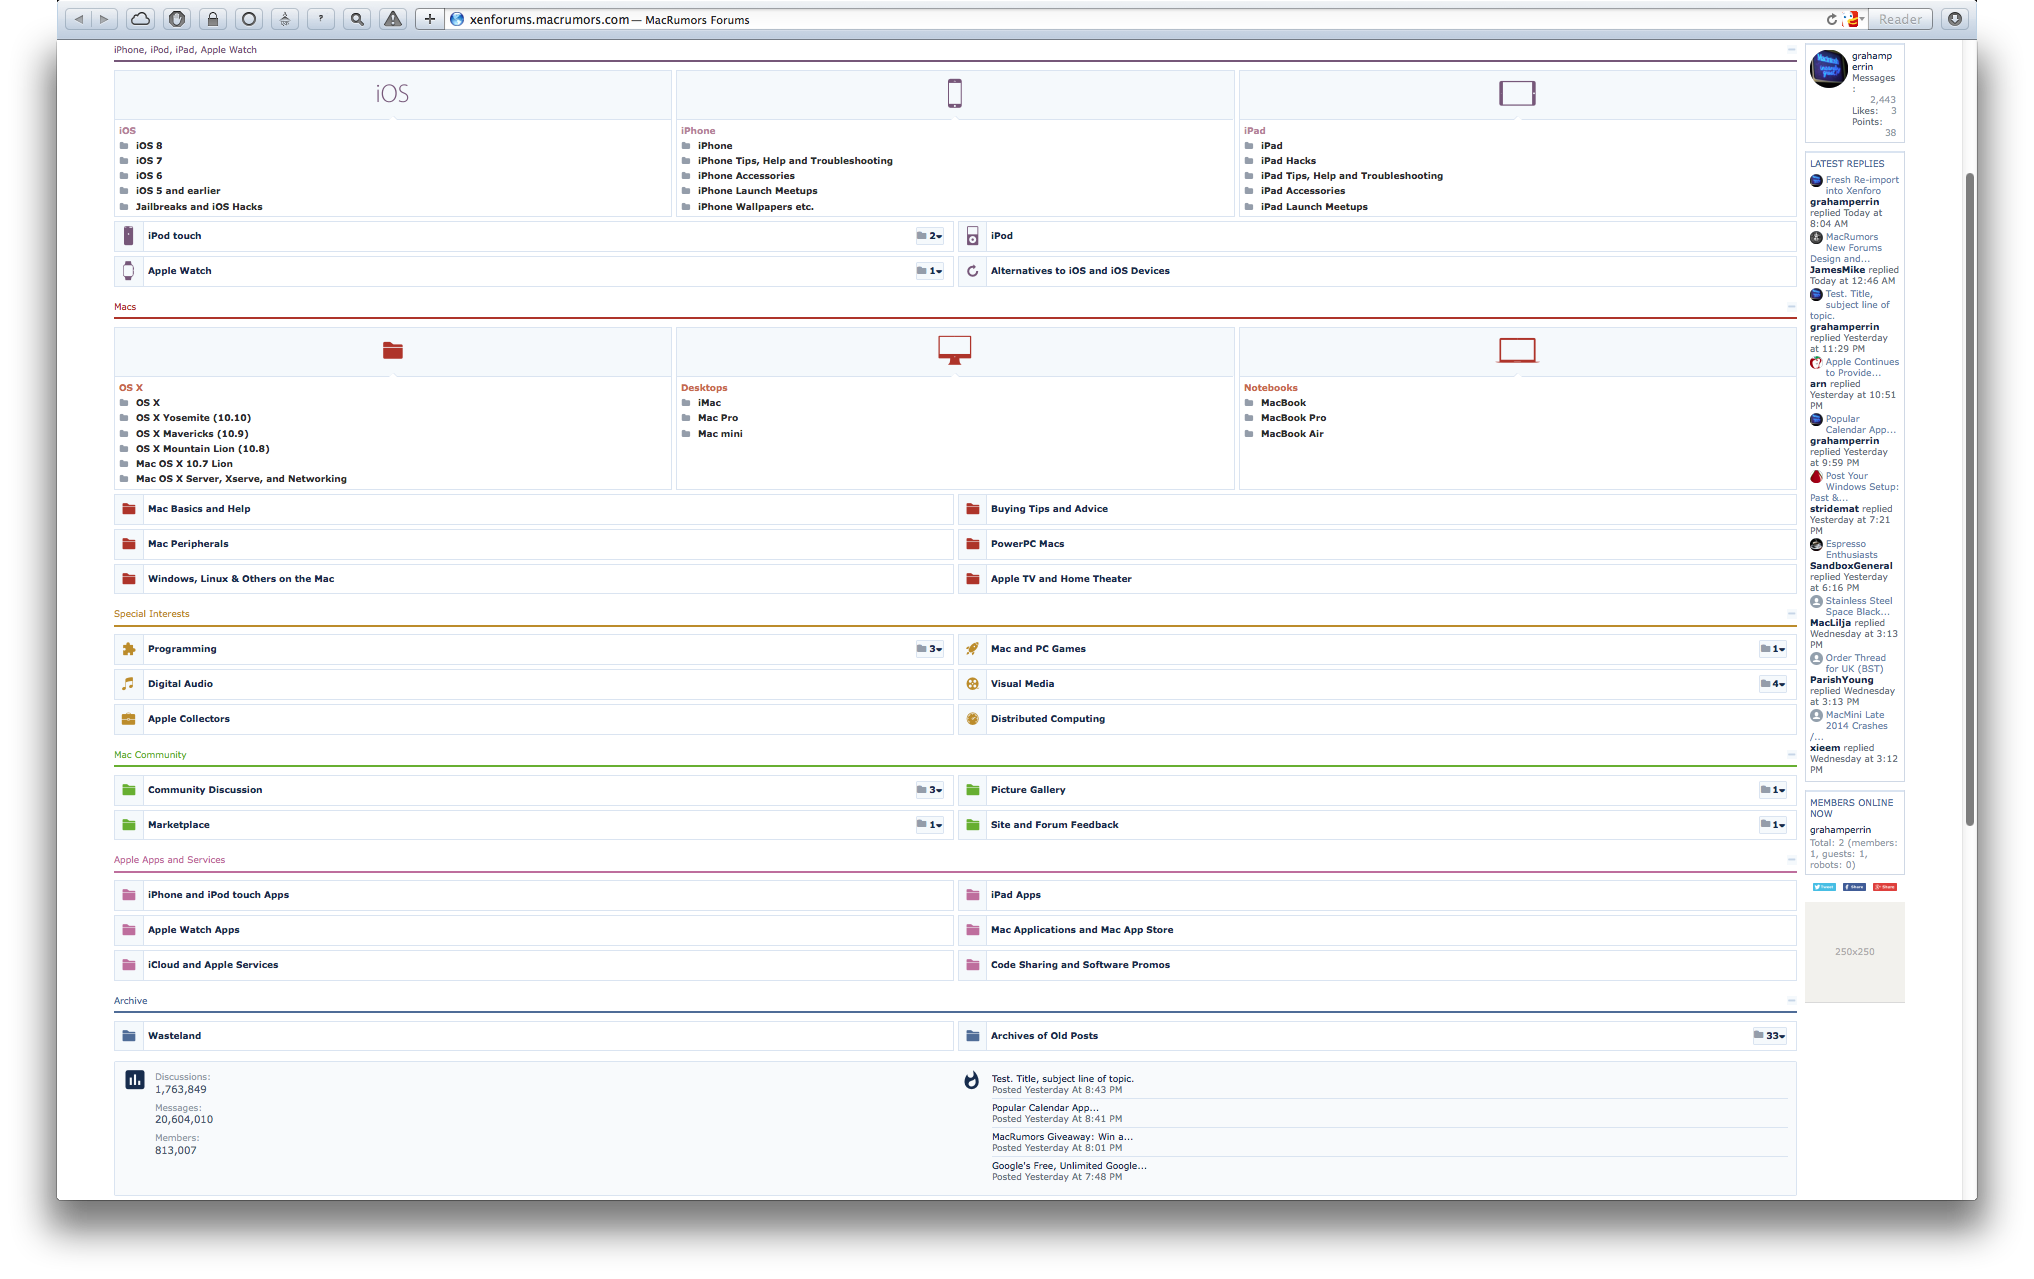Click the red OS X folder header icon

point(393,350)
